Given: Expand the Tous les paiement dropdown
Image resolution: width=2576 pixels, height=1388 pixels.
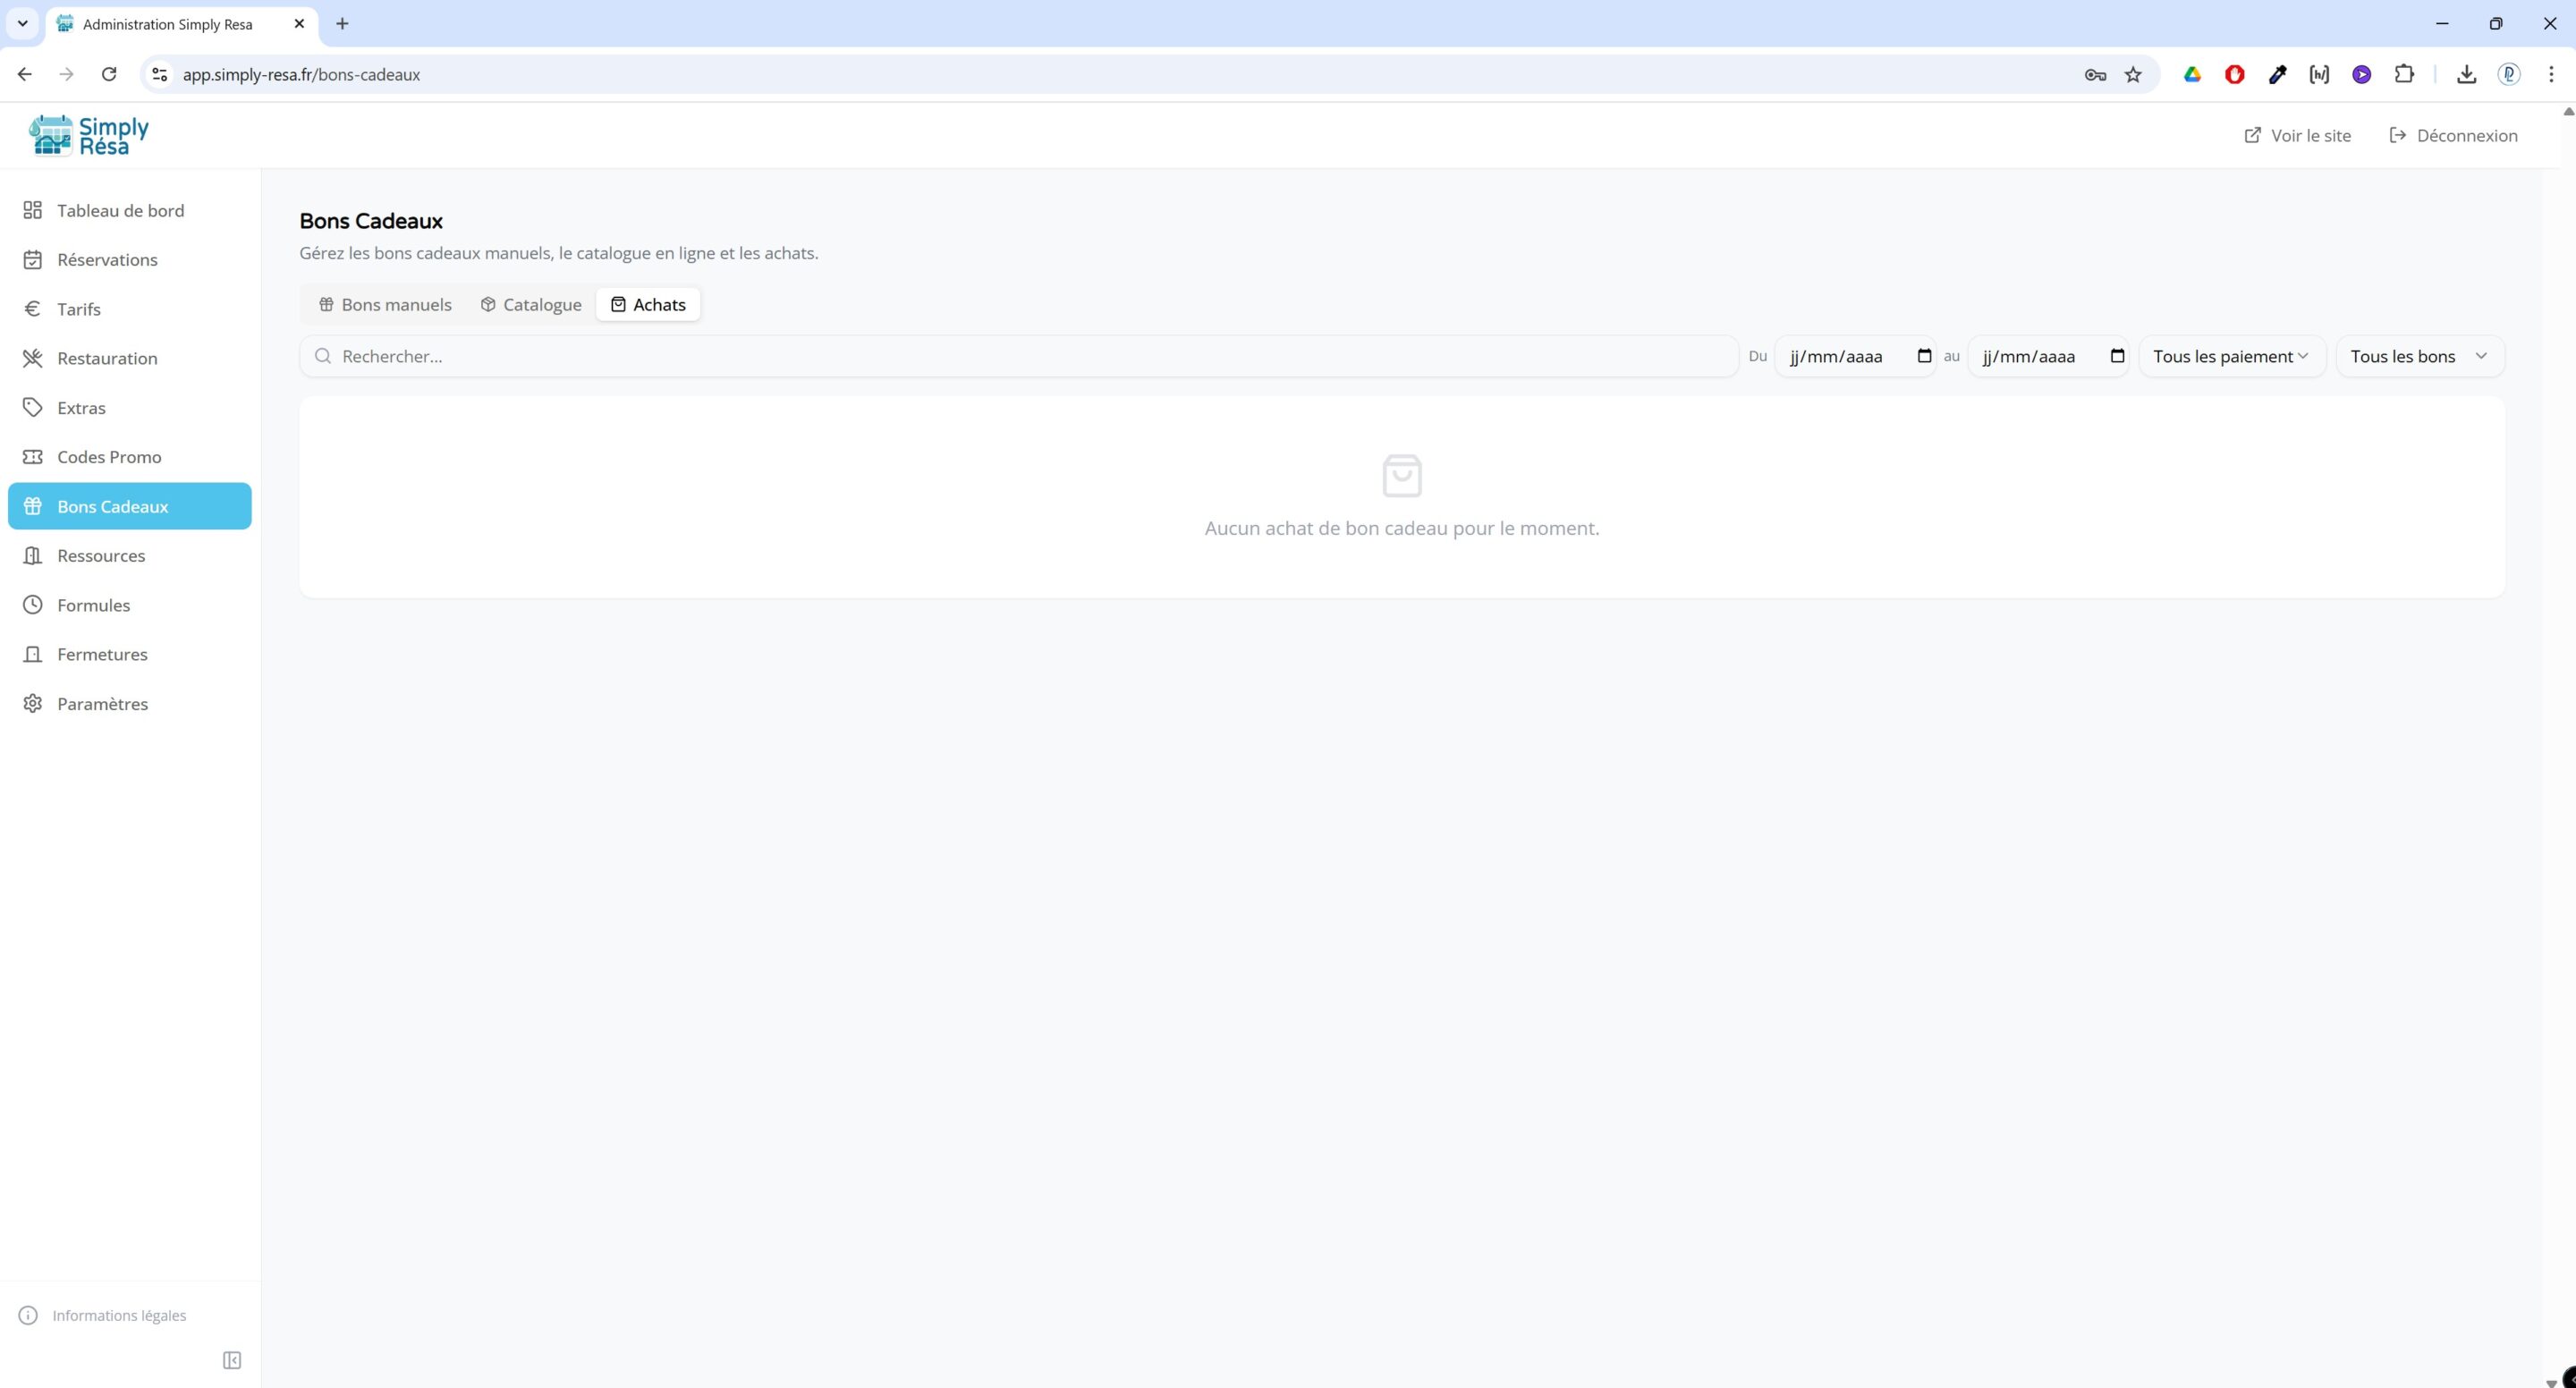Looking at the screenshot, I should click(x=2231, y=356).
